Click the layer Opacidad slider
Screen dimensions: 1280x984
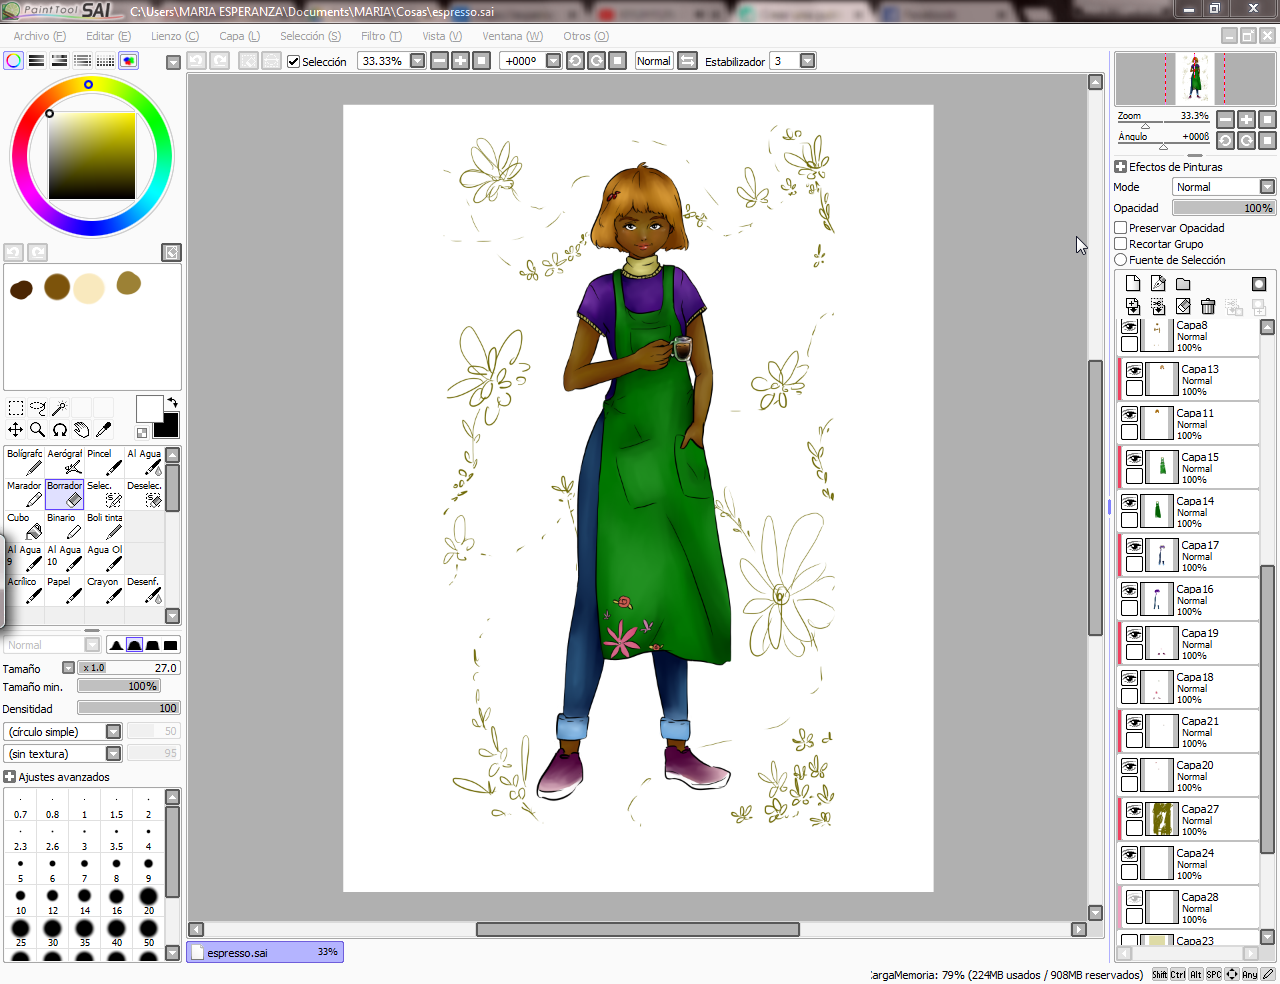click(x=1224, y=208)
